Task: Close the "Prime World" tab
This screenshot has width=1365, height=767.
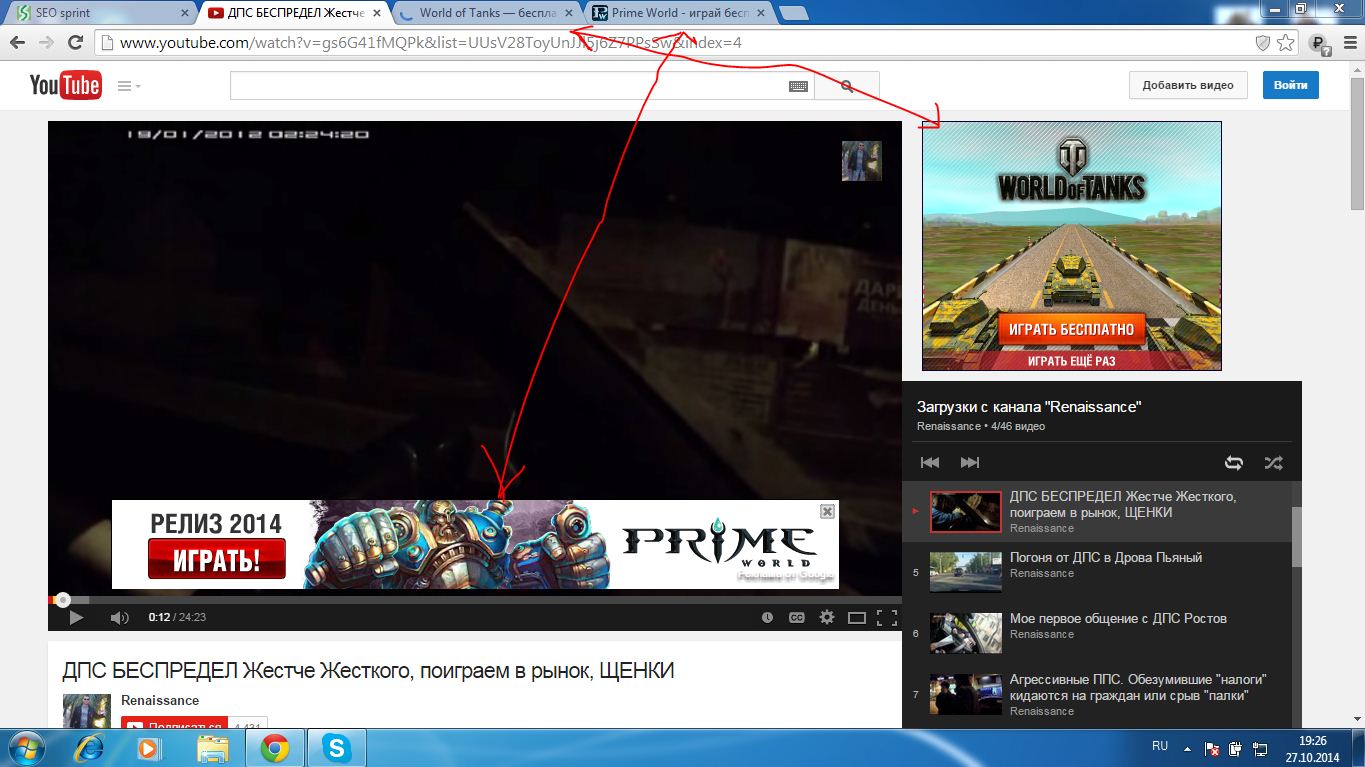Action: point(762,13)
